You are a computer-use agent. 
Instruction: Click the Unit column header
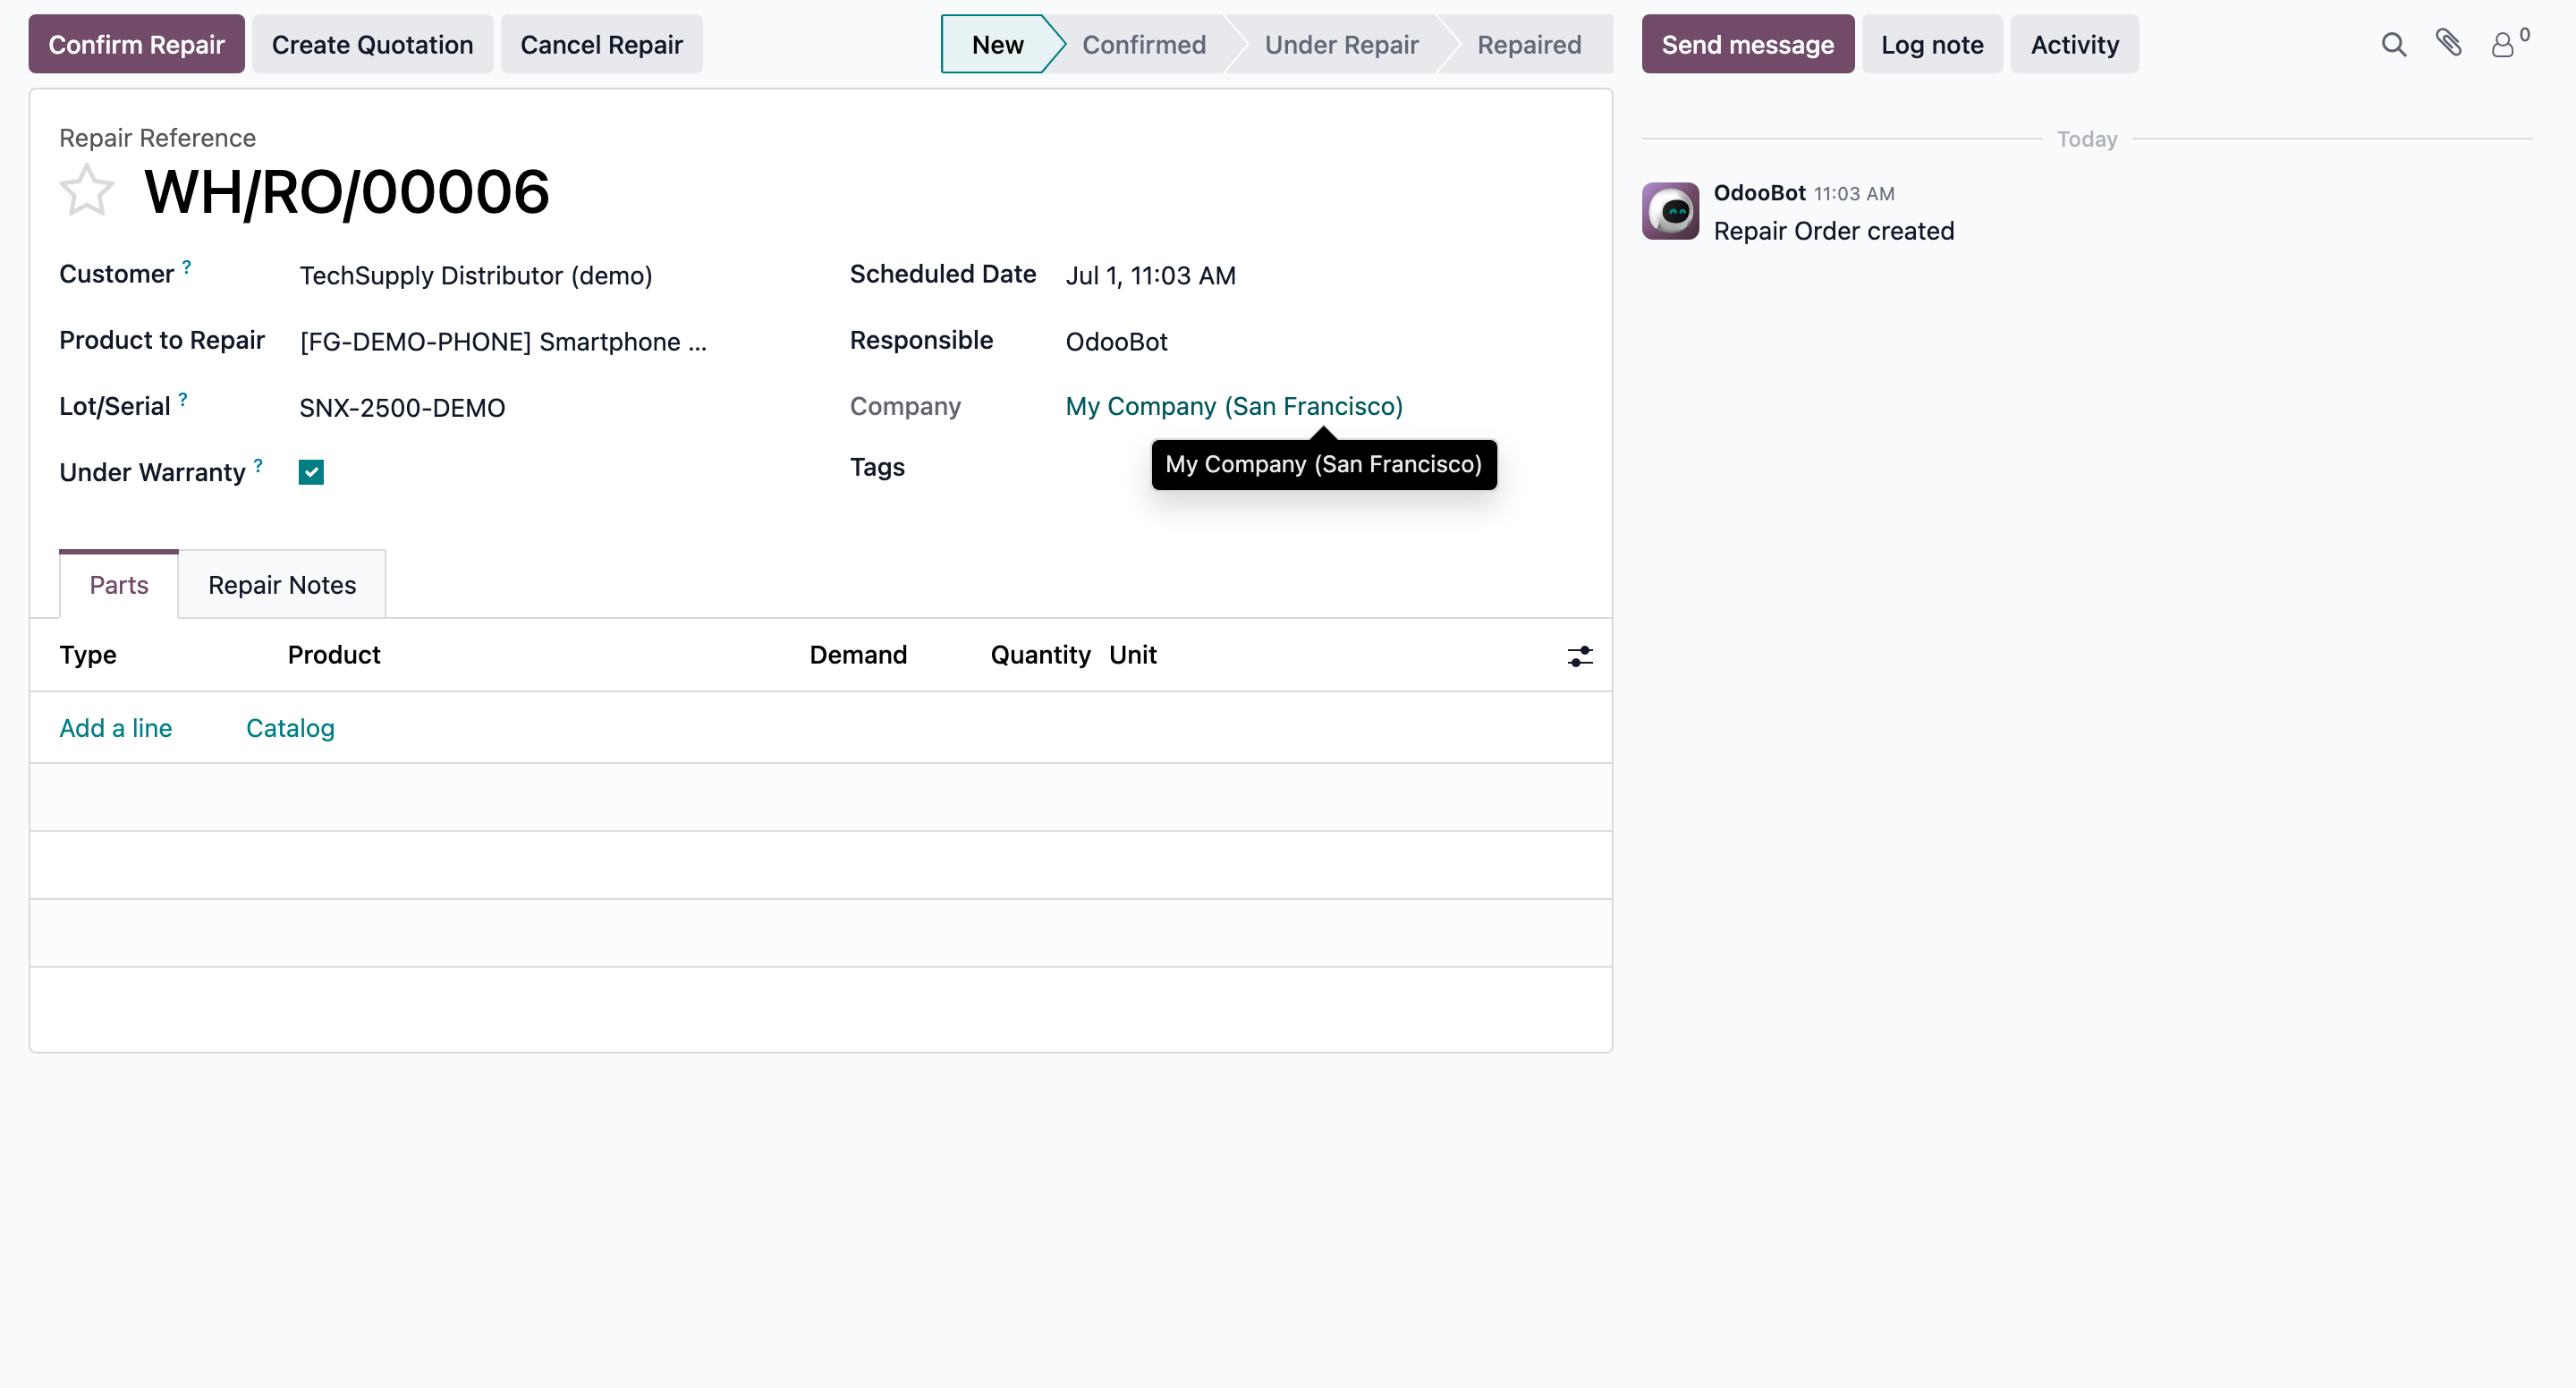click(x=1132, y=655)
